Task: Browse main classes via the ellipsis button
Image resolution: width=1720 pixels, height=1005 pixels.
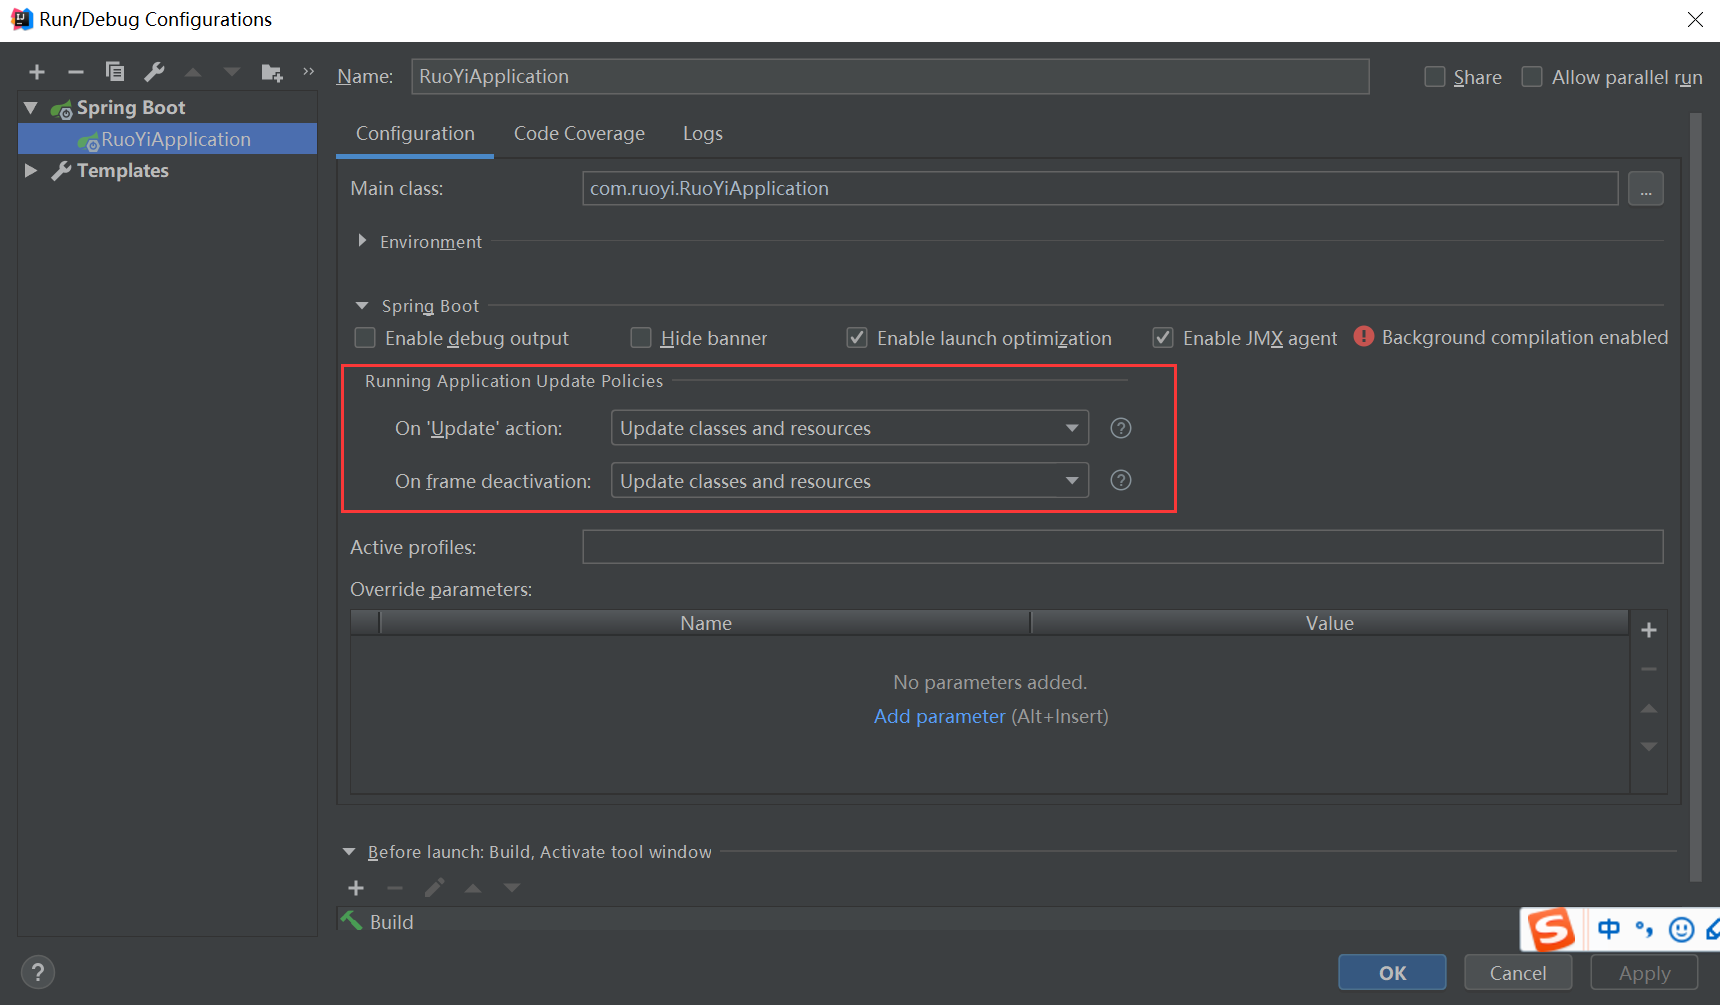Action: pos(1645,188)
